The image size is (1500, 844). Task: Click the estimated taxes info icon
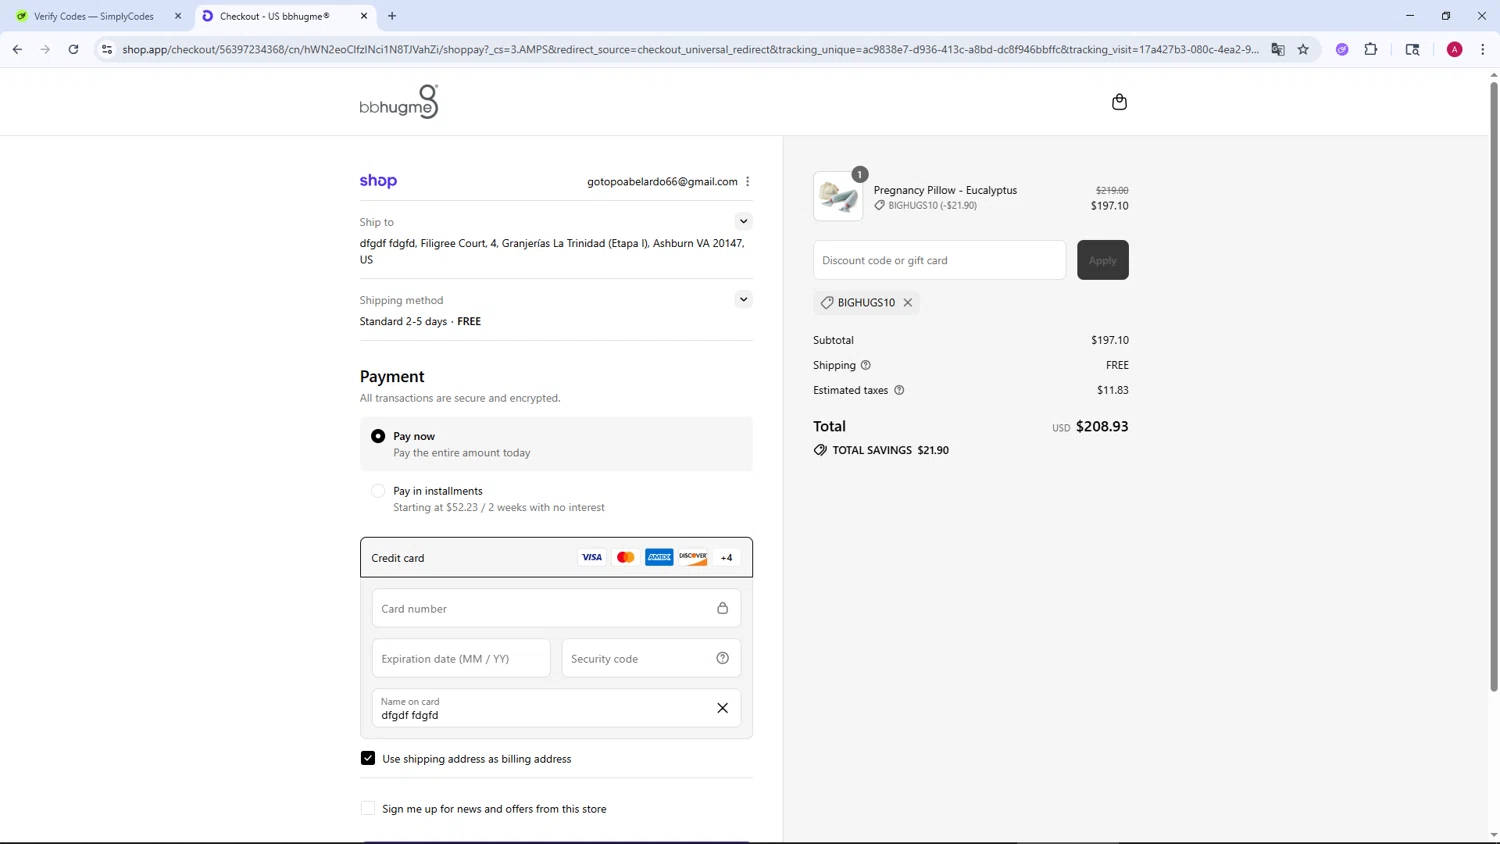[899, 390]
